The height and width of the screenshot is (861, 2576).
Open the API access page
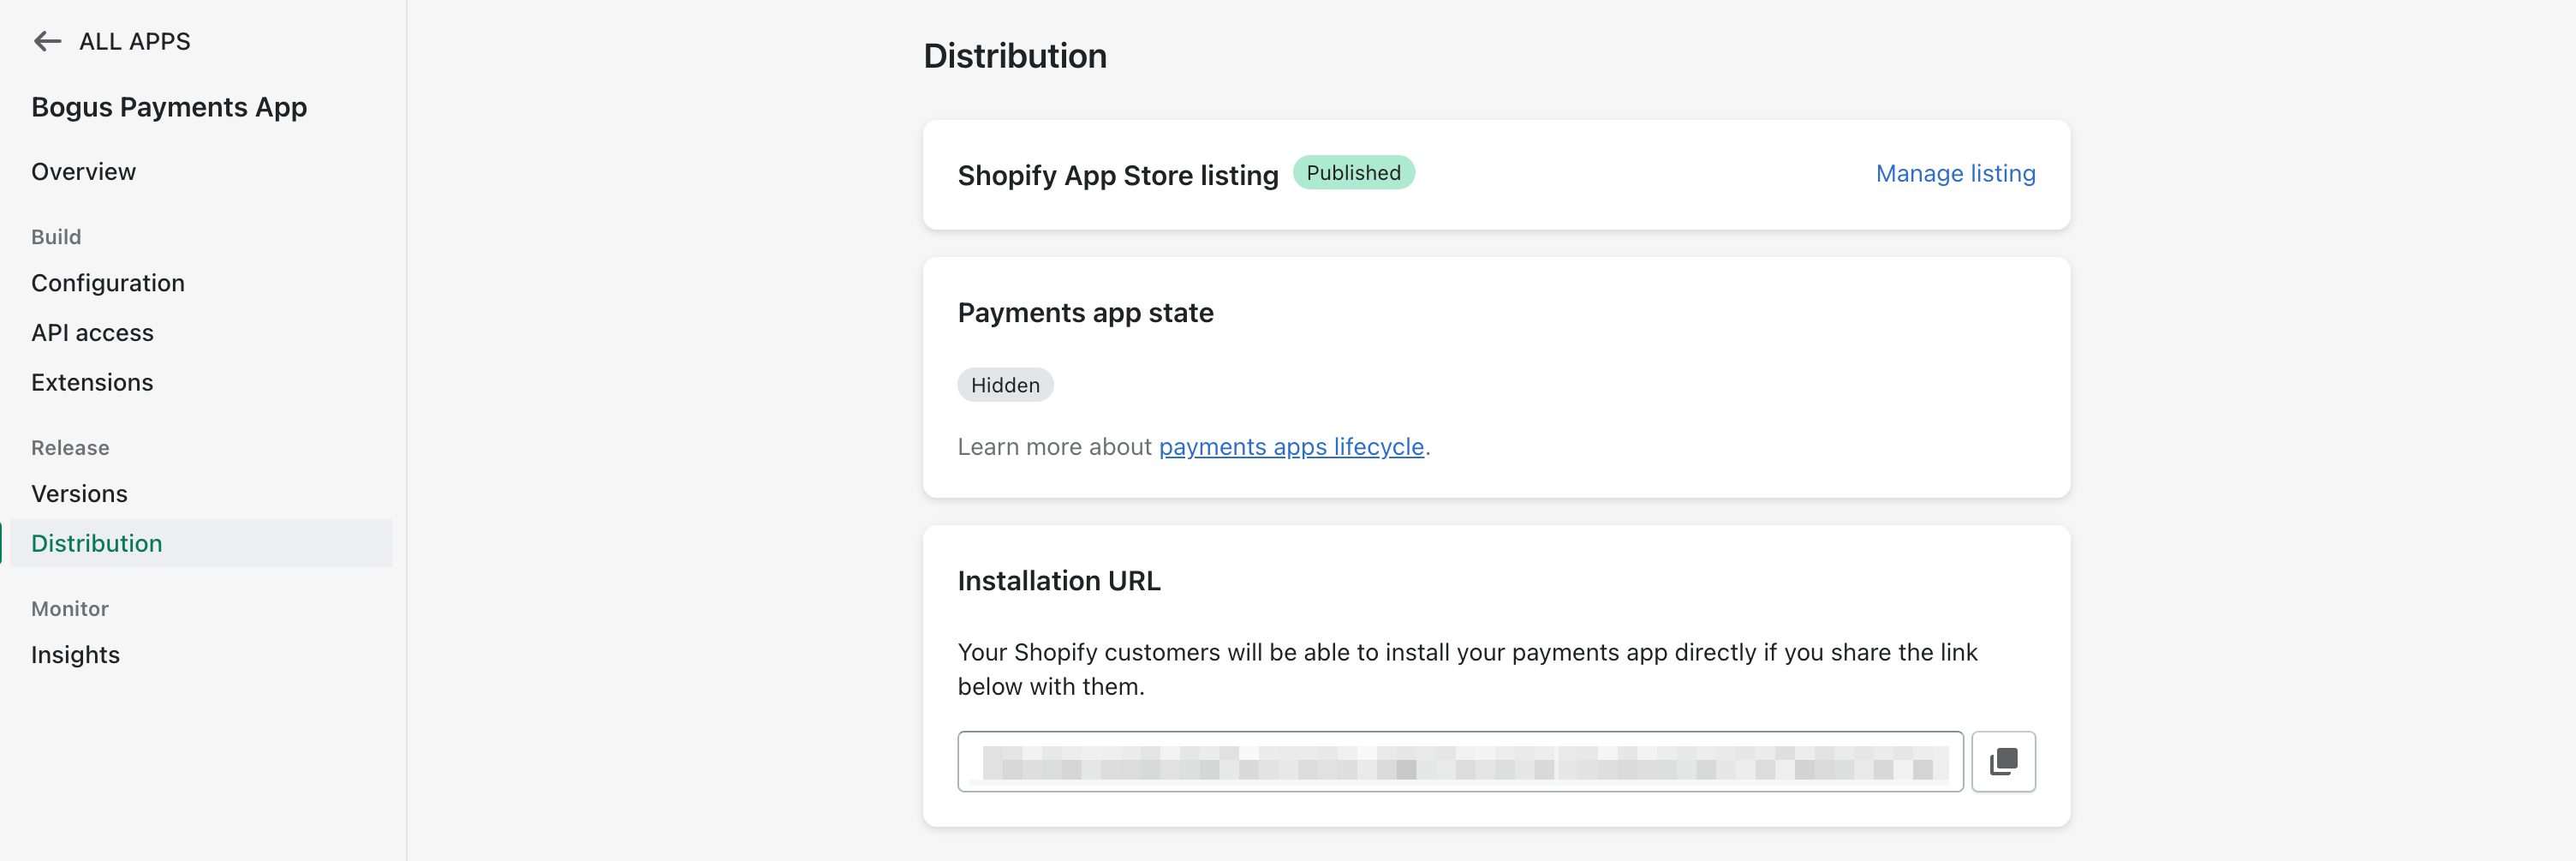(x=92, y=332)
